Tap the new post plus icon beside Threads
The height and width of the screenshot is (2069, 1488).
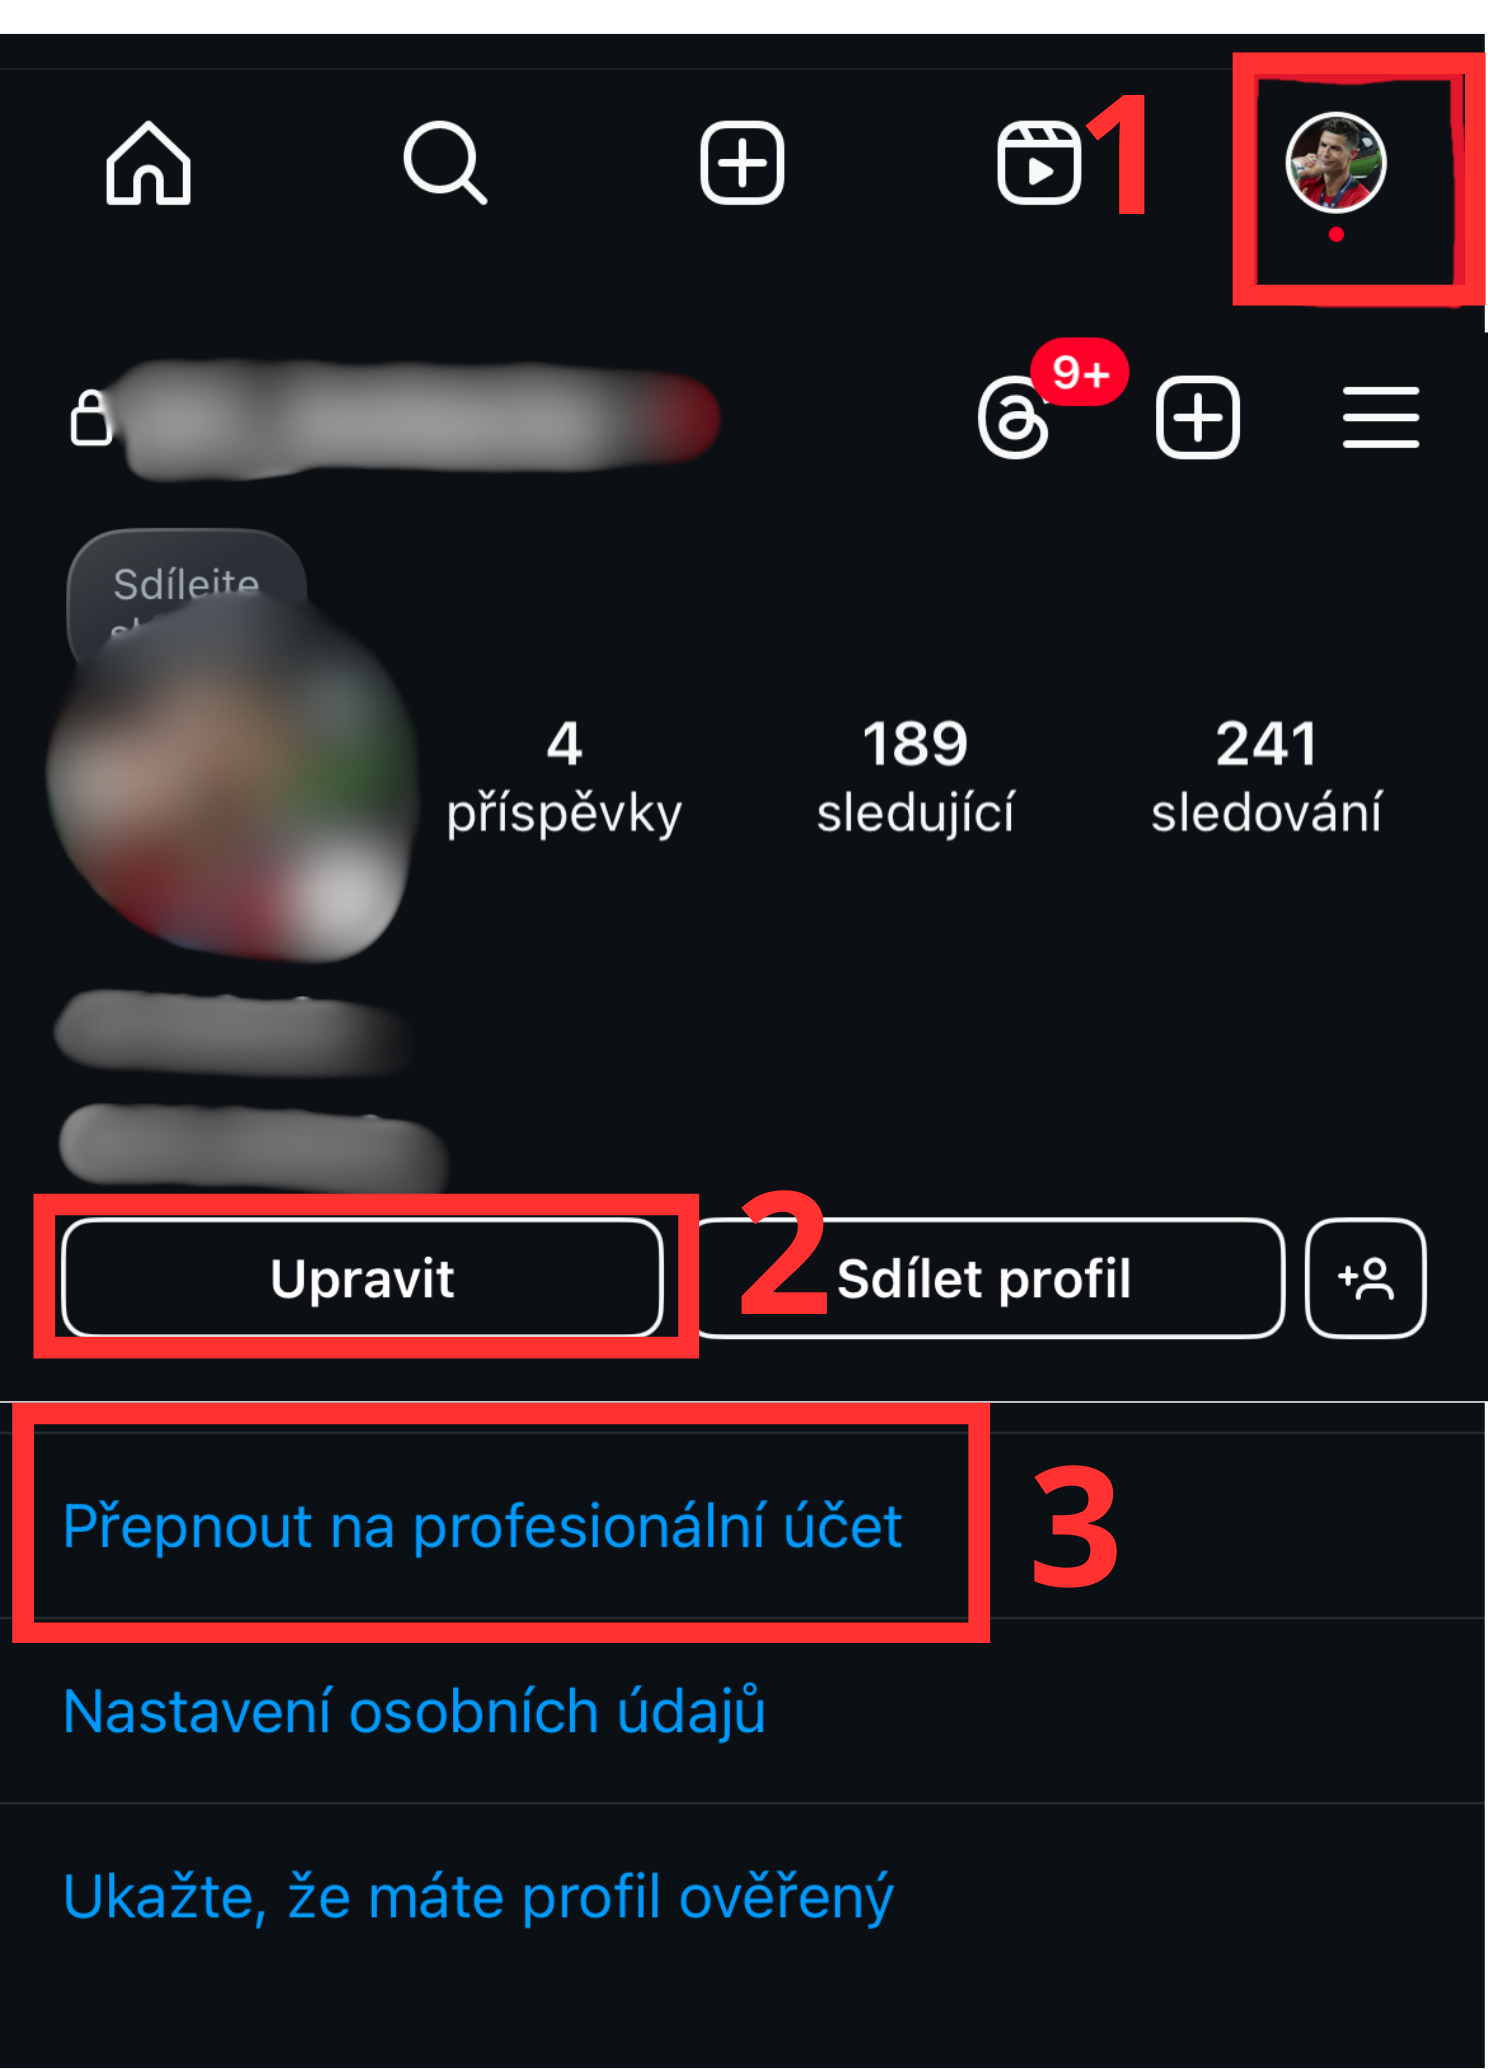[1198, 418]
